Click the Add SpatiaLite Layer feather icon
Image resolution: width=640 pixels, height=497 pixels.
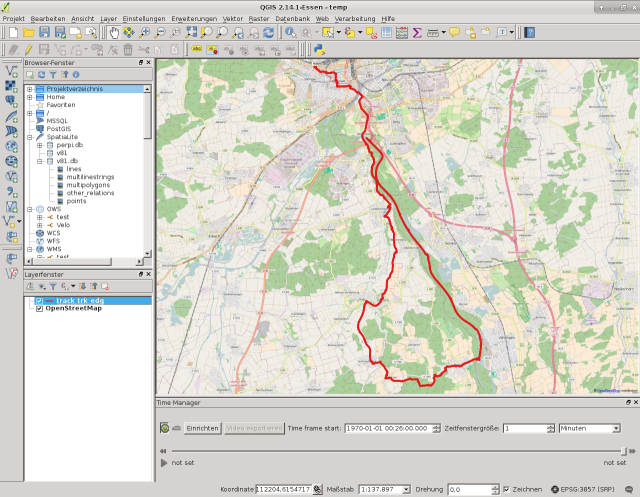click(11, 116)
